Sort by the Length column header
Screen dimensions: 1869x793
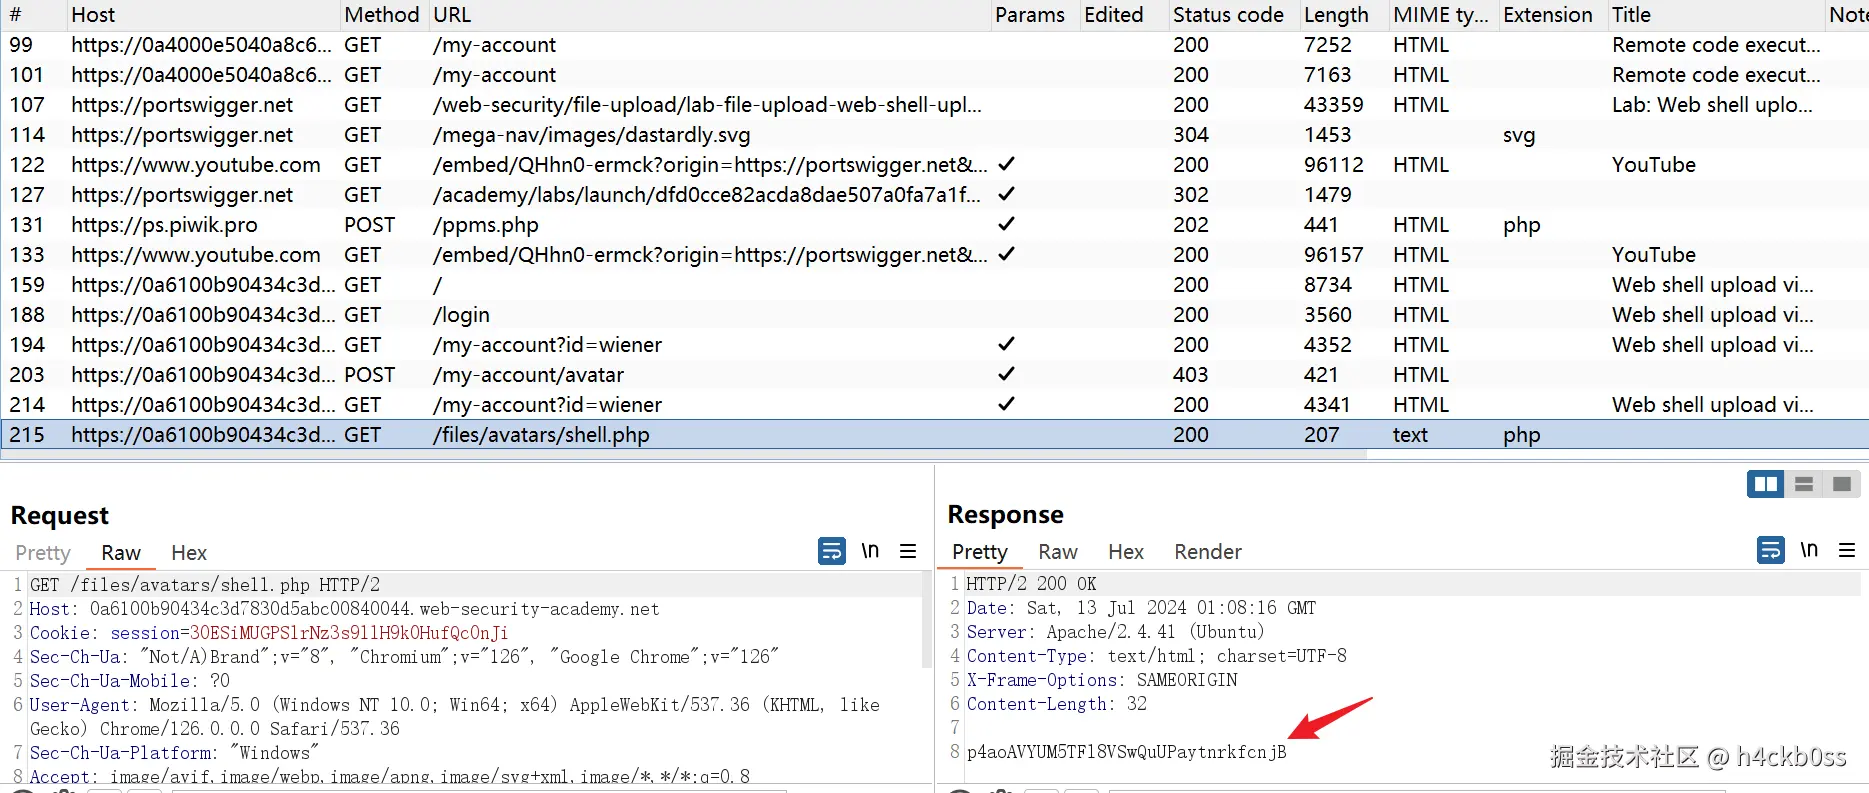click(x=1343, y=15)
